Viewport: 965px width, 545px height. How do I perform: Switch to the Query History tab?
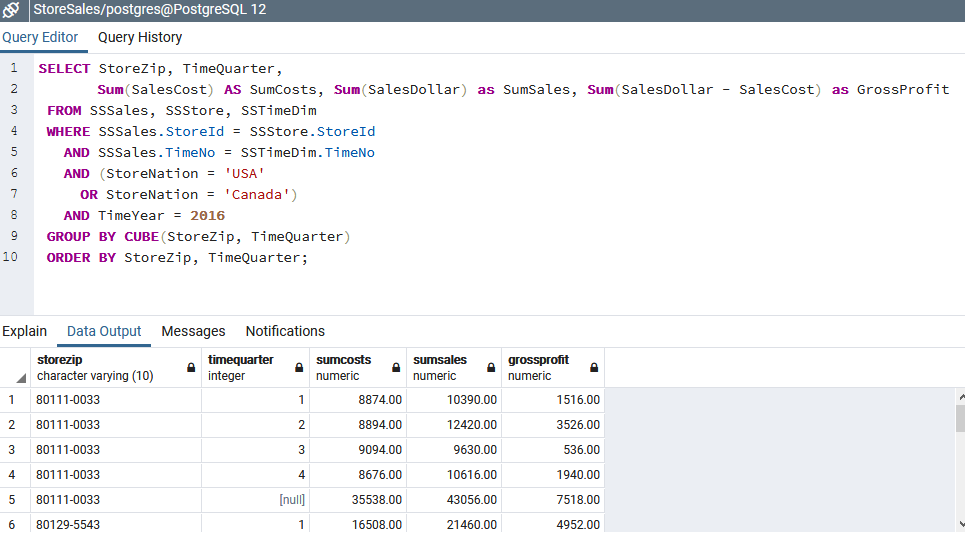pyautogui.click(x=140, y=37)
